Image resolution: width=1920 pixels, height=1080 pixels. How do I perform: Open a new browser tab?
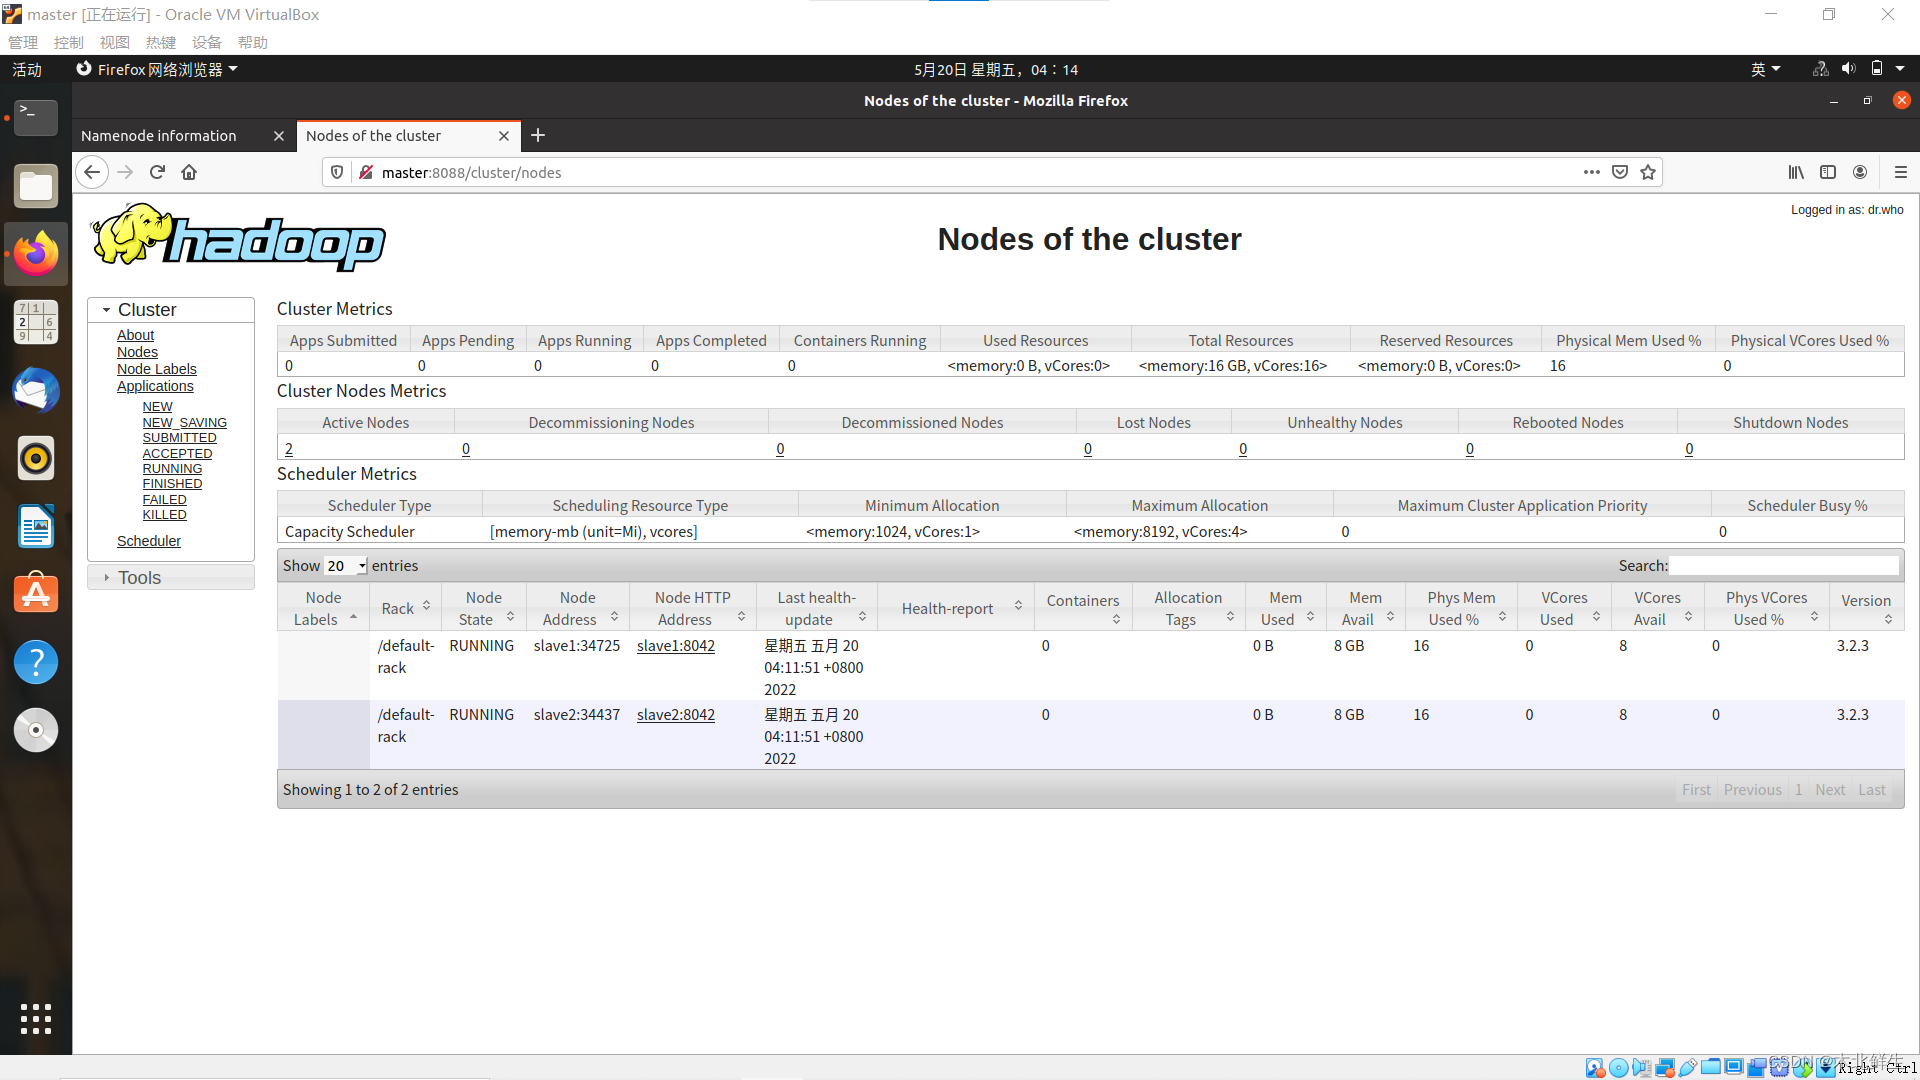coord(538,136)
